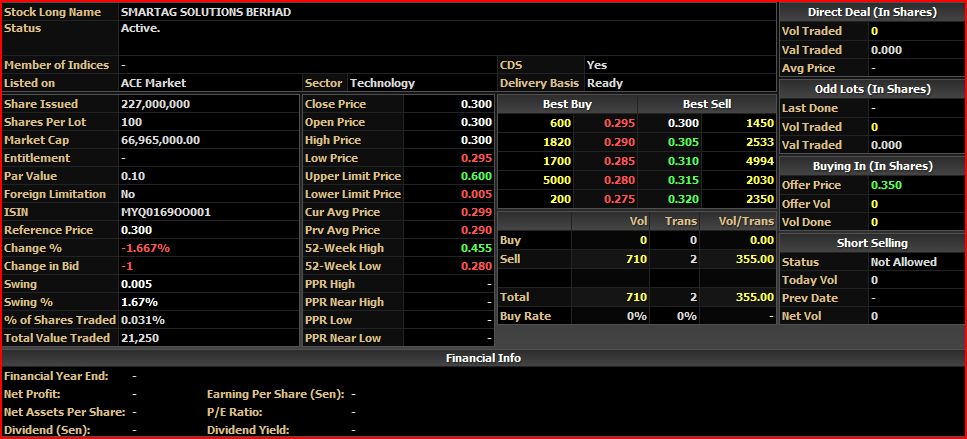Image resolution: width=967 pixels, height=439 pixels.
Task: Select the Change in Bid value -1
Action: tap(127, 266)
